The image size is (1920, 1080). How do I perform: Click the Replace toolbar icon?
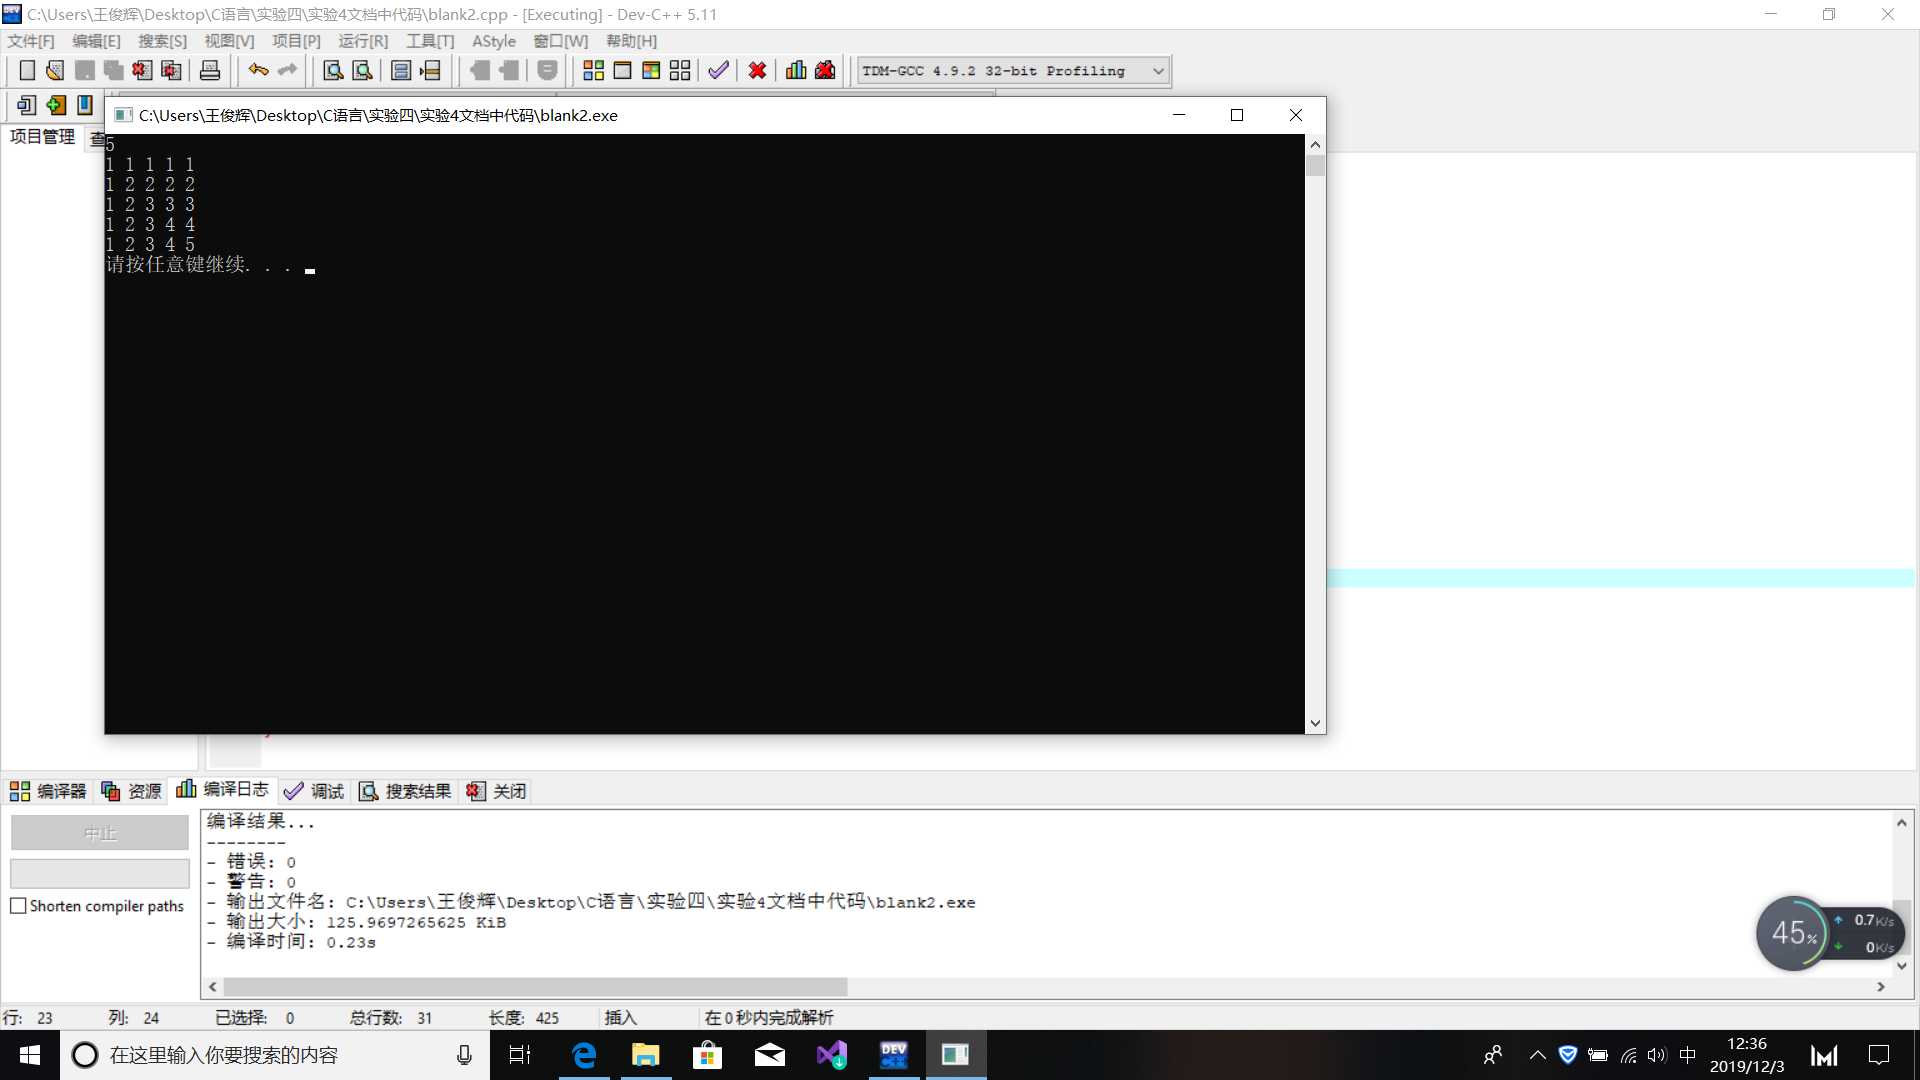tap(362, 71)
